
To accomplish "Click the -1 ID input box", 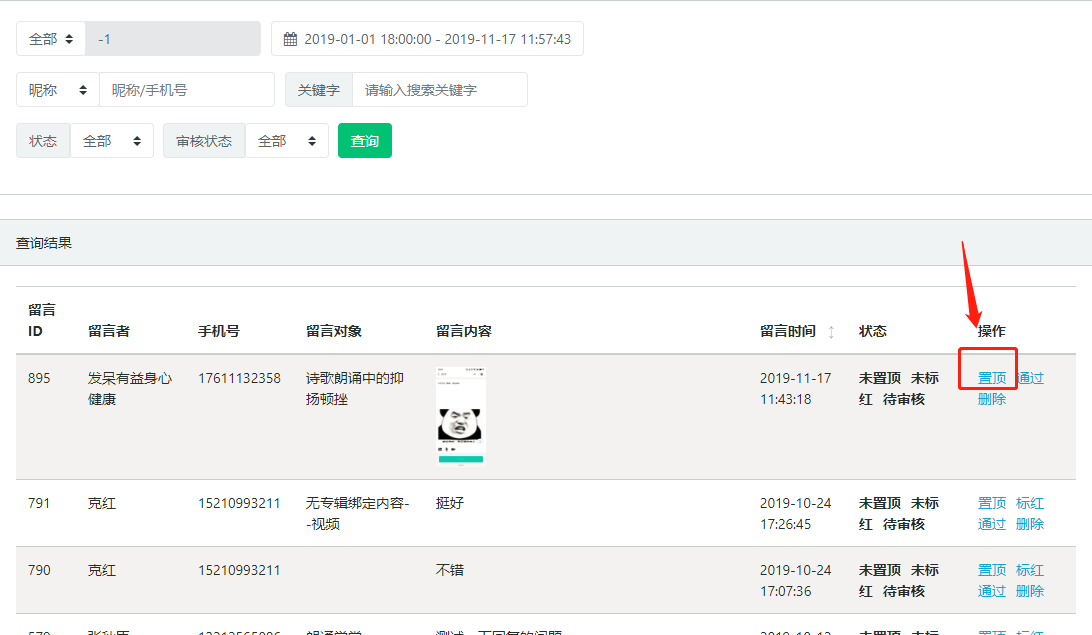I will [x=172, y=39].
